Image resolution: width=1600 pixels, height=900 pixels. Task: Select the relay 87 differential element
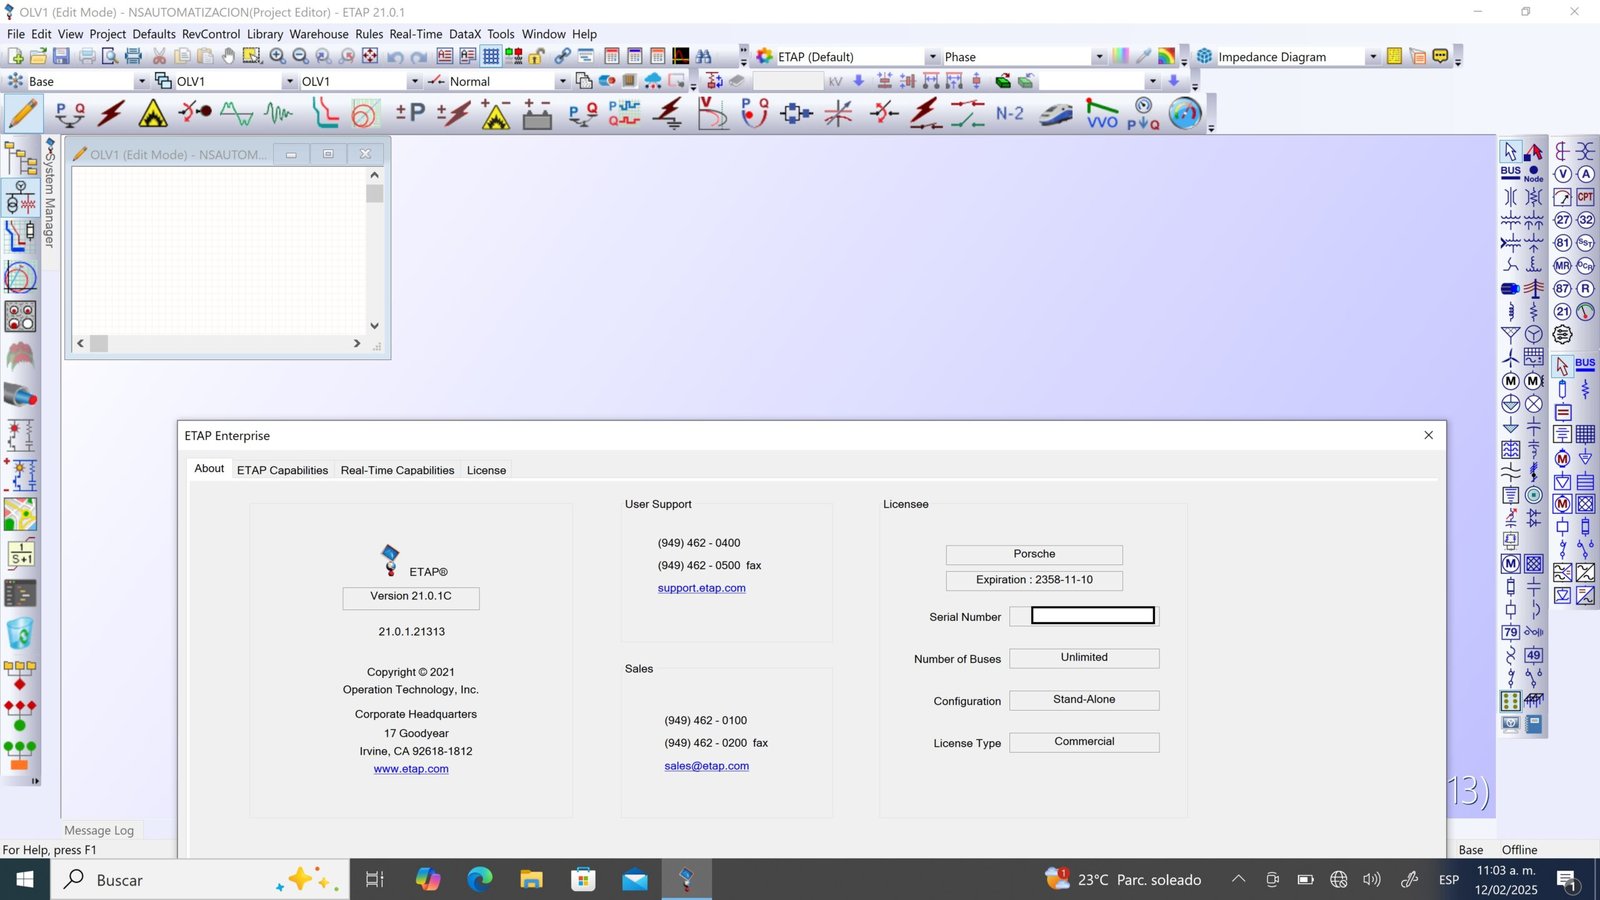point(1563,288)
